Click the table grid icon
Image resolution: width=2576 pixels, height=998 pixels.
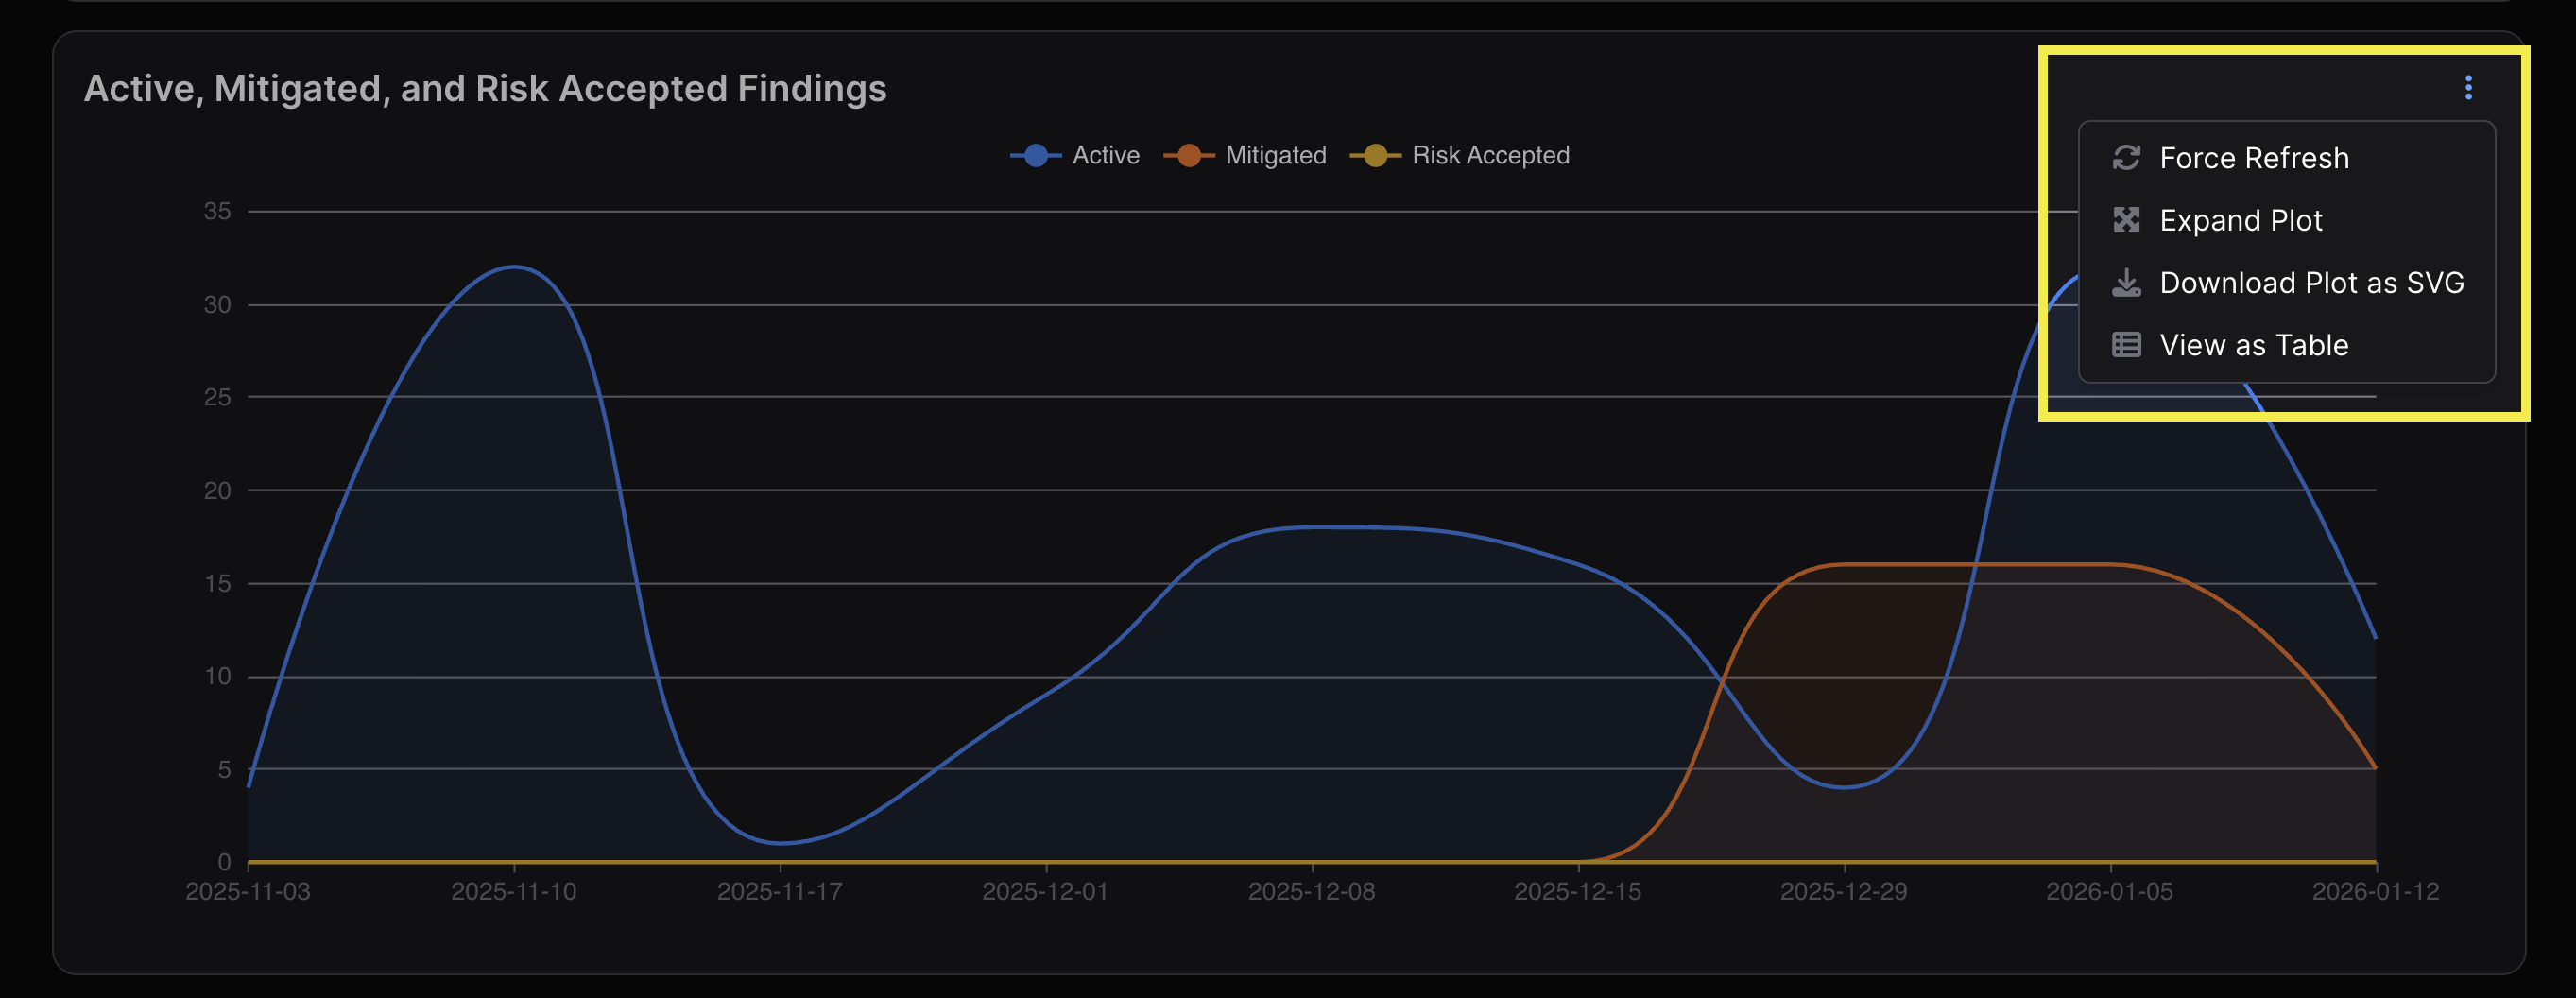click(2126, 345)
